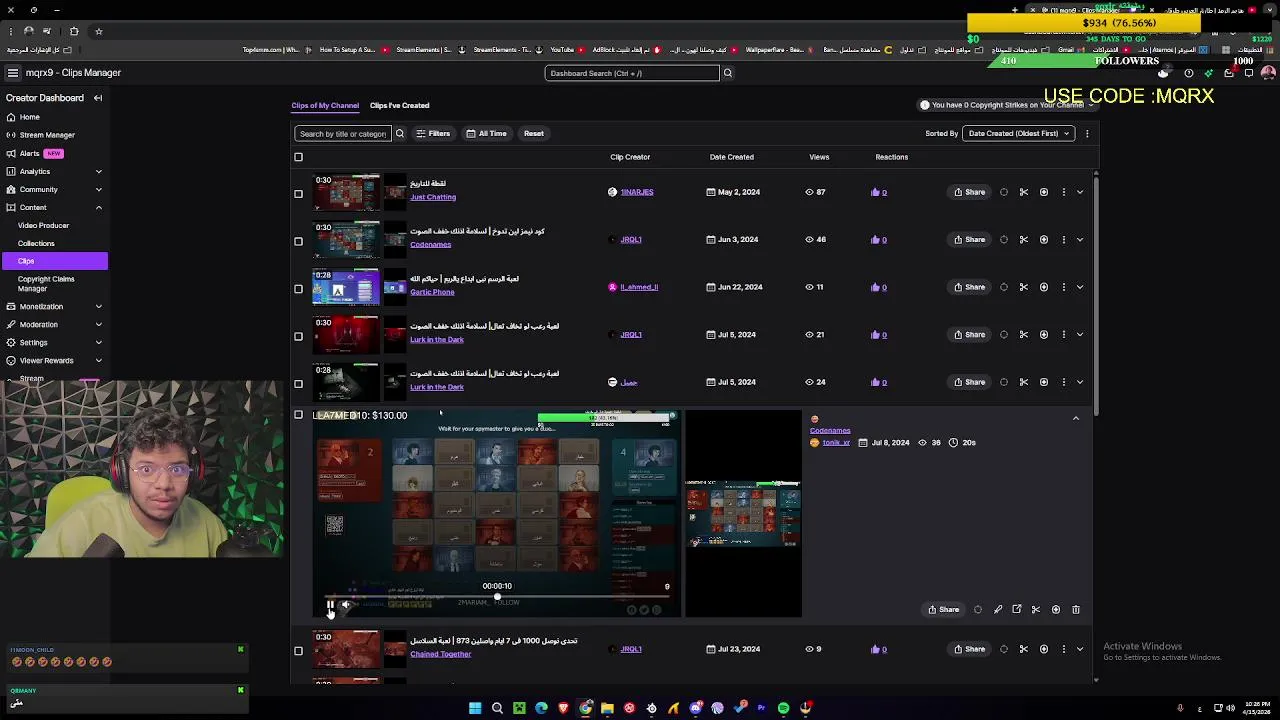This screenshot has width=1280, height=720.
Task: Open the Sorted By Date Created dropdown
Action: (1018, 133)
